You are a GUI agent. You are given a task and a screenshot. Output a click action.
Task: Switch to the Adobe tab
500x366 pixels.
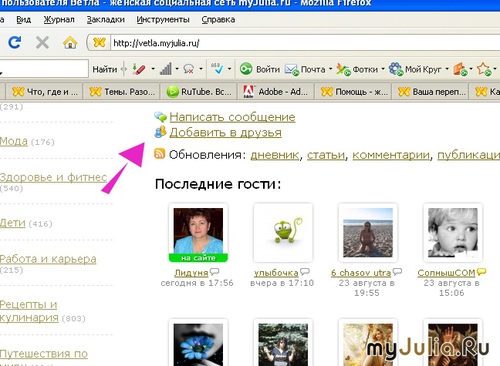pyautogui.click(x=276, y=91)
